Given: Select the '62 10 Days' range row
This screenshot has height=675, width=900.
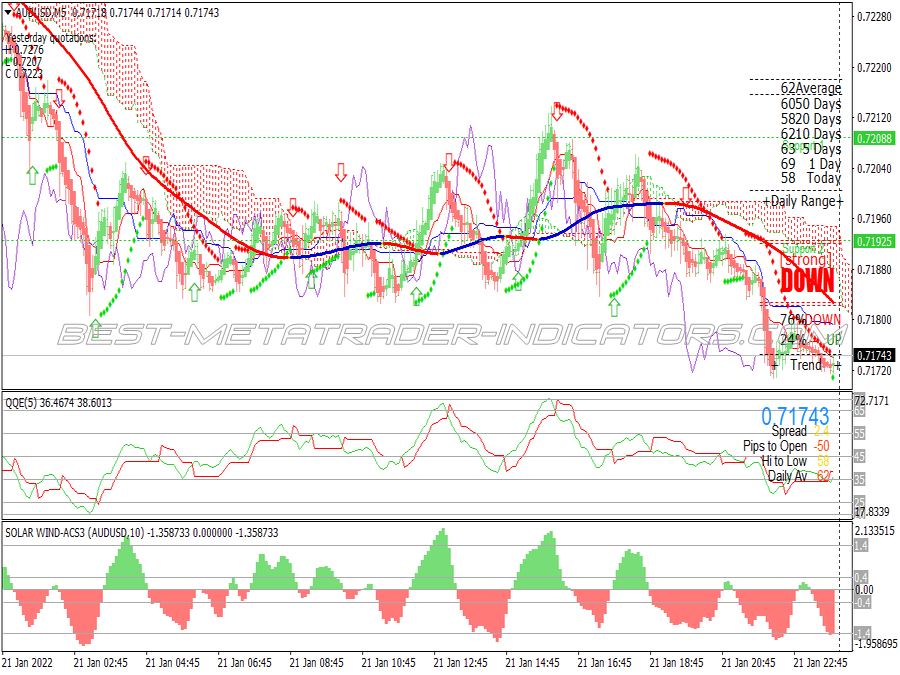Looking at the screenshot, I should [810, 133].
